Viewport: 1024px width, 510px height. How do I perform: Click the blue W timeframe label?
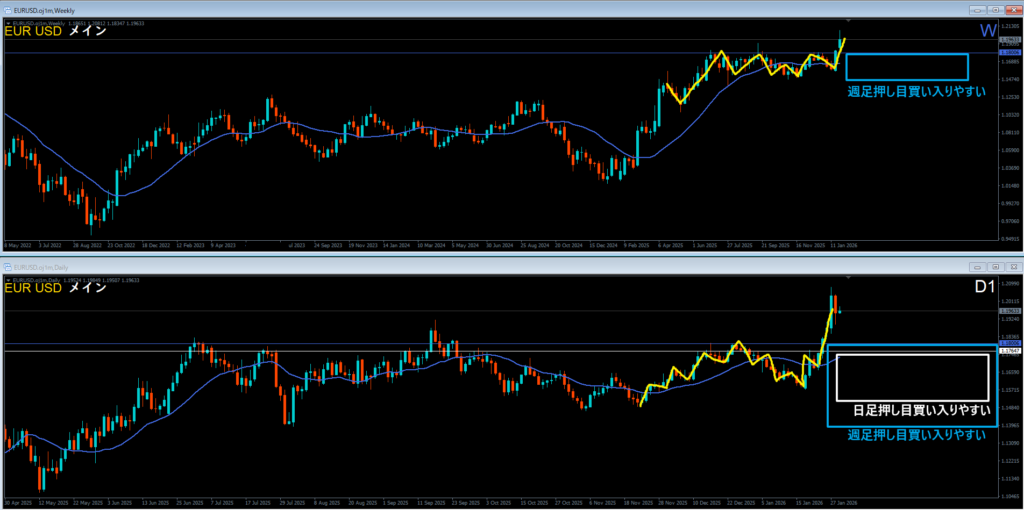point(987,32)
